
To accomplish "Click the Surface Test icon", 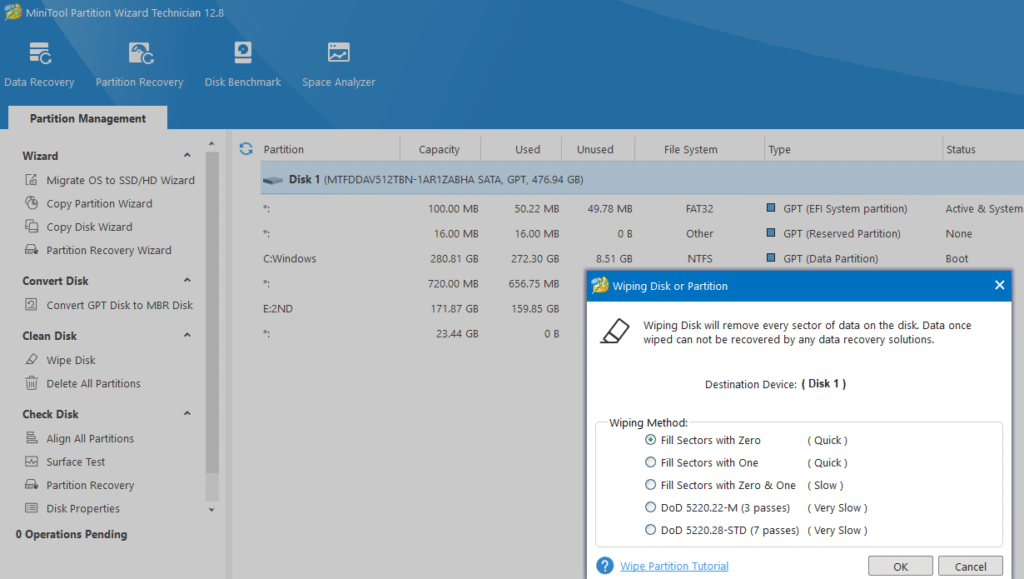I will [x=31, y=462].
